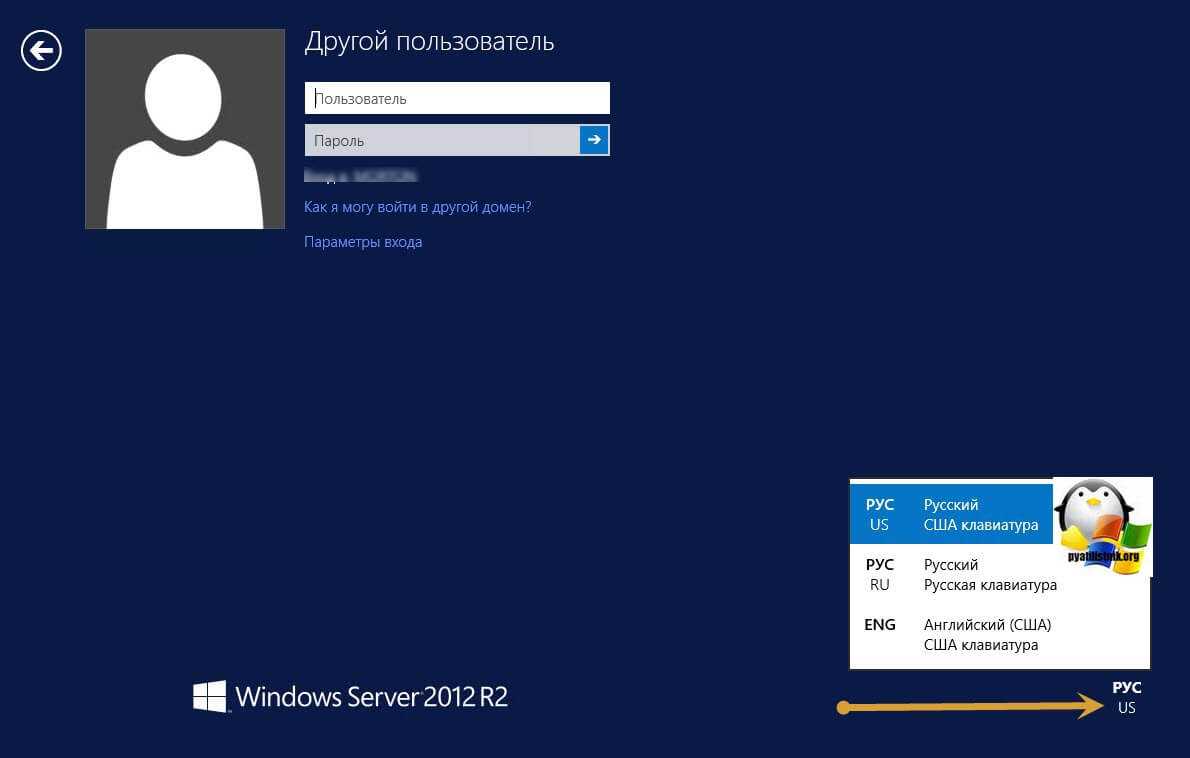This screenshot has width=1190, height=758.
Task: Click the highlighted РУС US abbreviation in list
Action: click(879, 515)
